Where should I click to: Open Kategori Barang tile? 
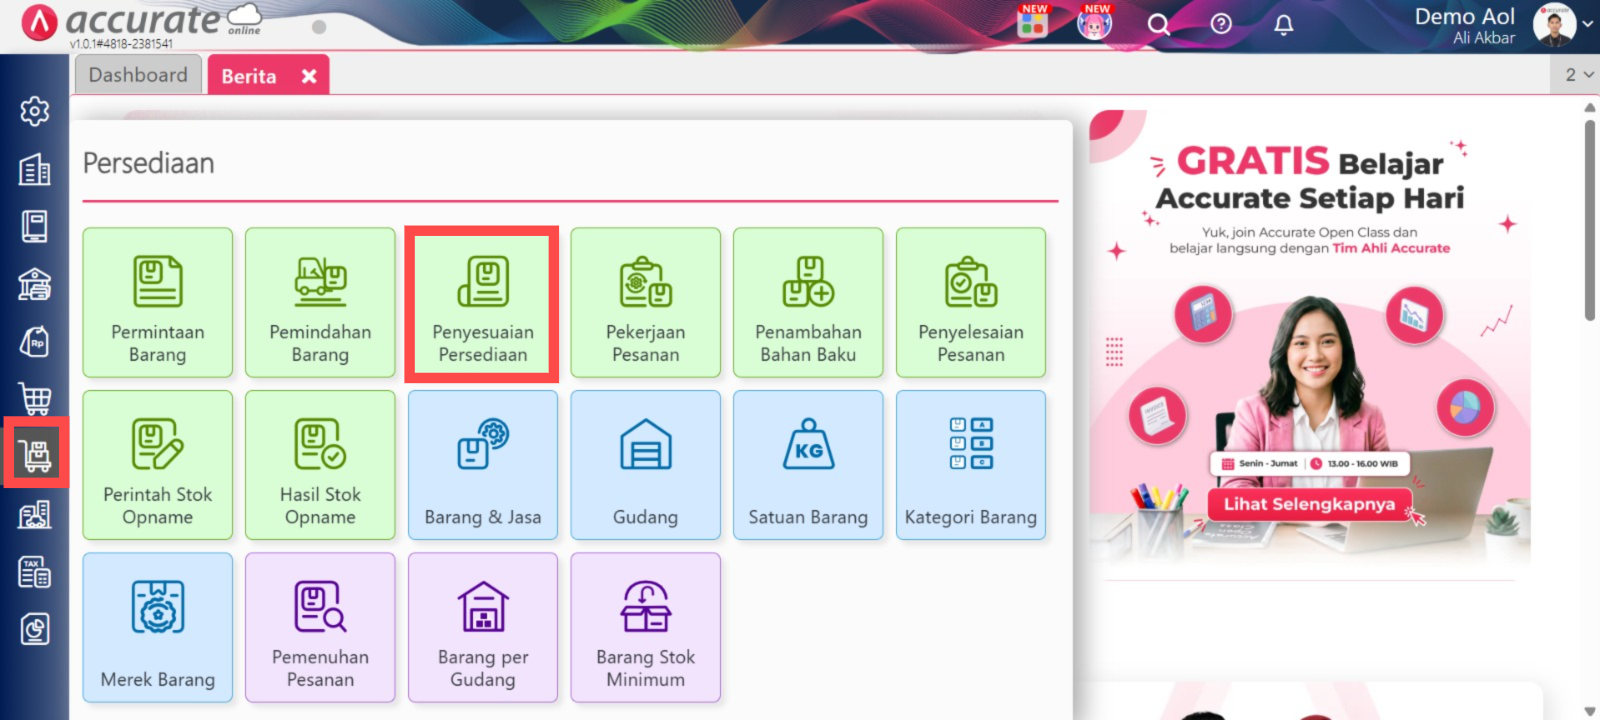[x=971, y=465]
